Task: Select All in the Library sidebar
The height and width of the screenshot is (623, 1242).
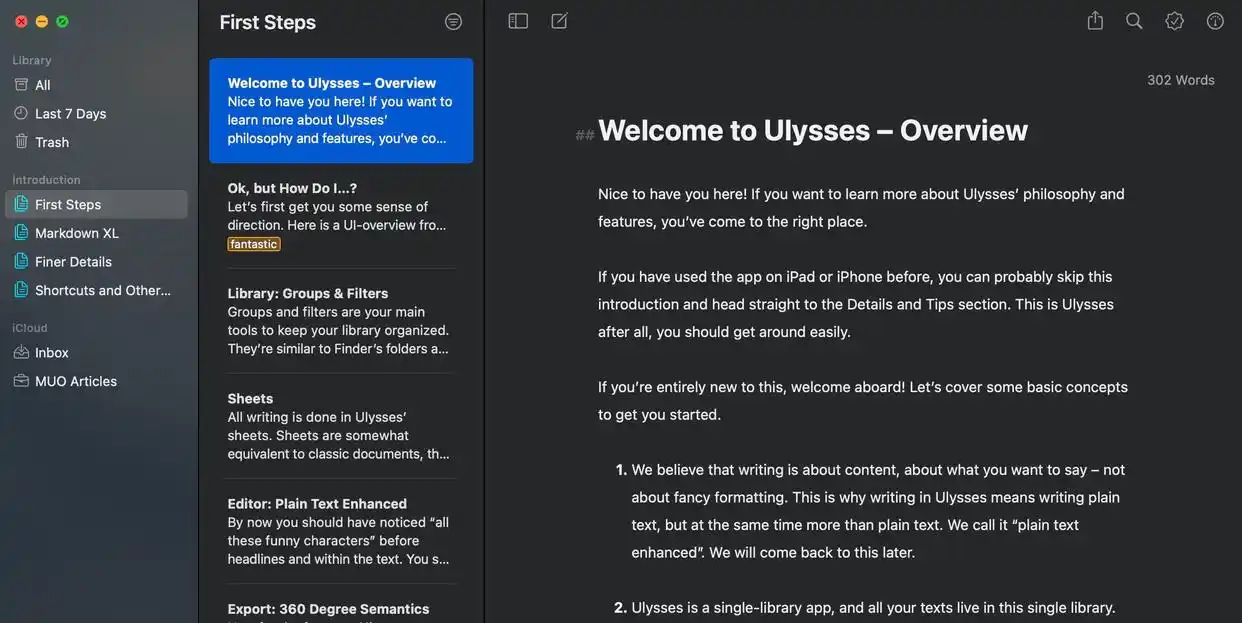Action: click(x=42, y=85)
